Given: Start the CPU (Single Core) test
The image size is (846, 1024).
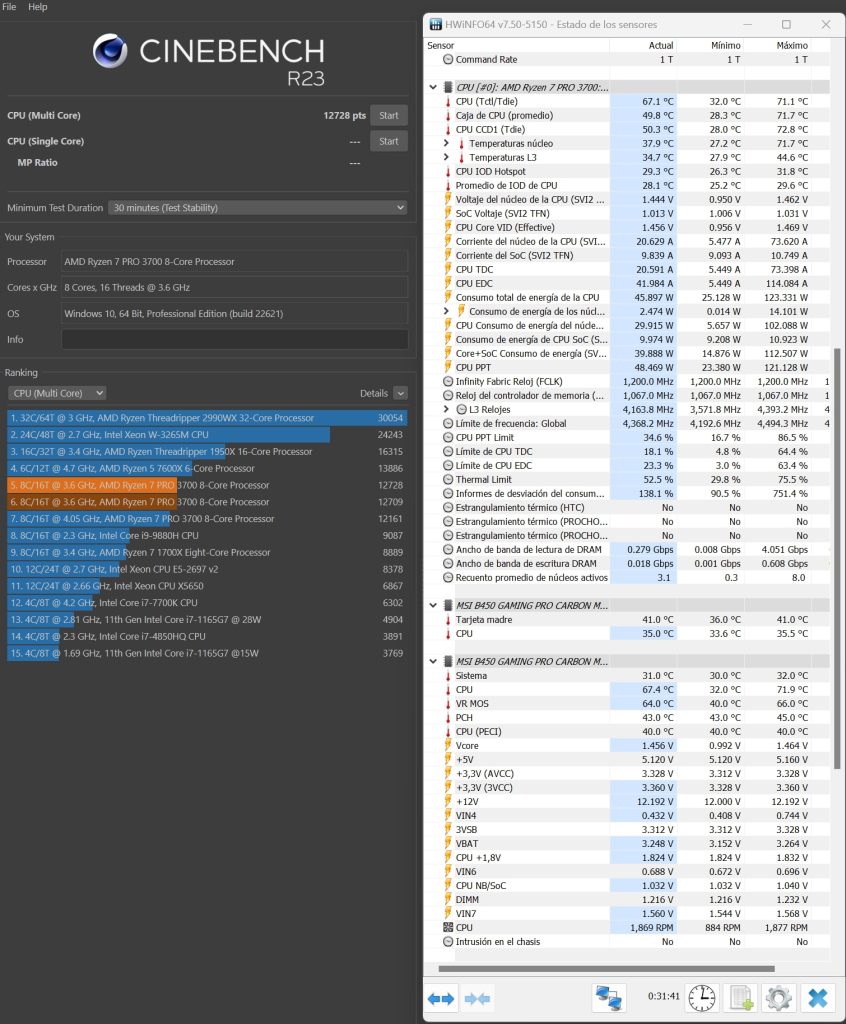Looking at the screenshot, I should point(389,141).
